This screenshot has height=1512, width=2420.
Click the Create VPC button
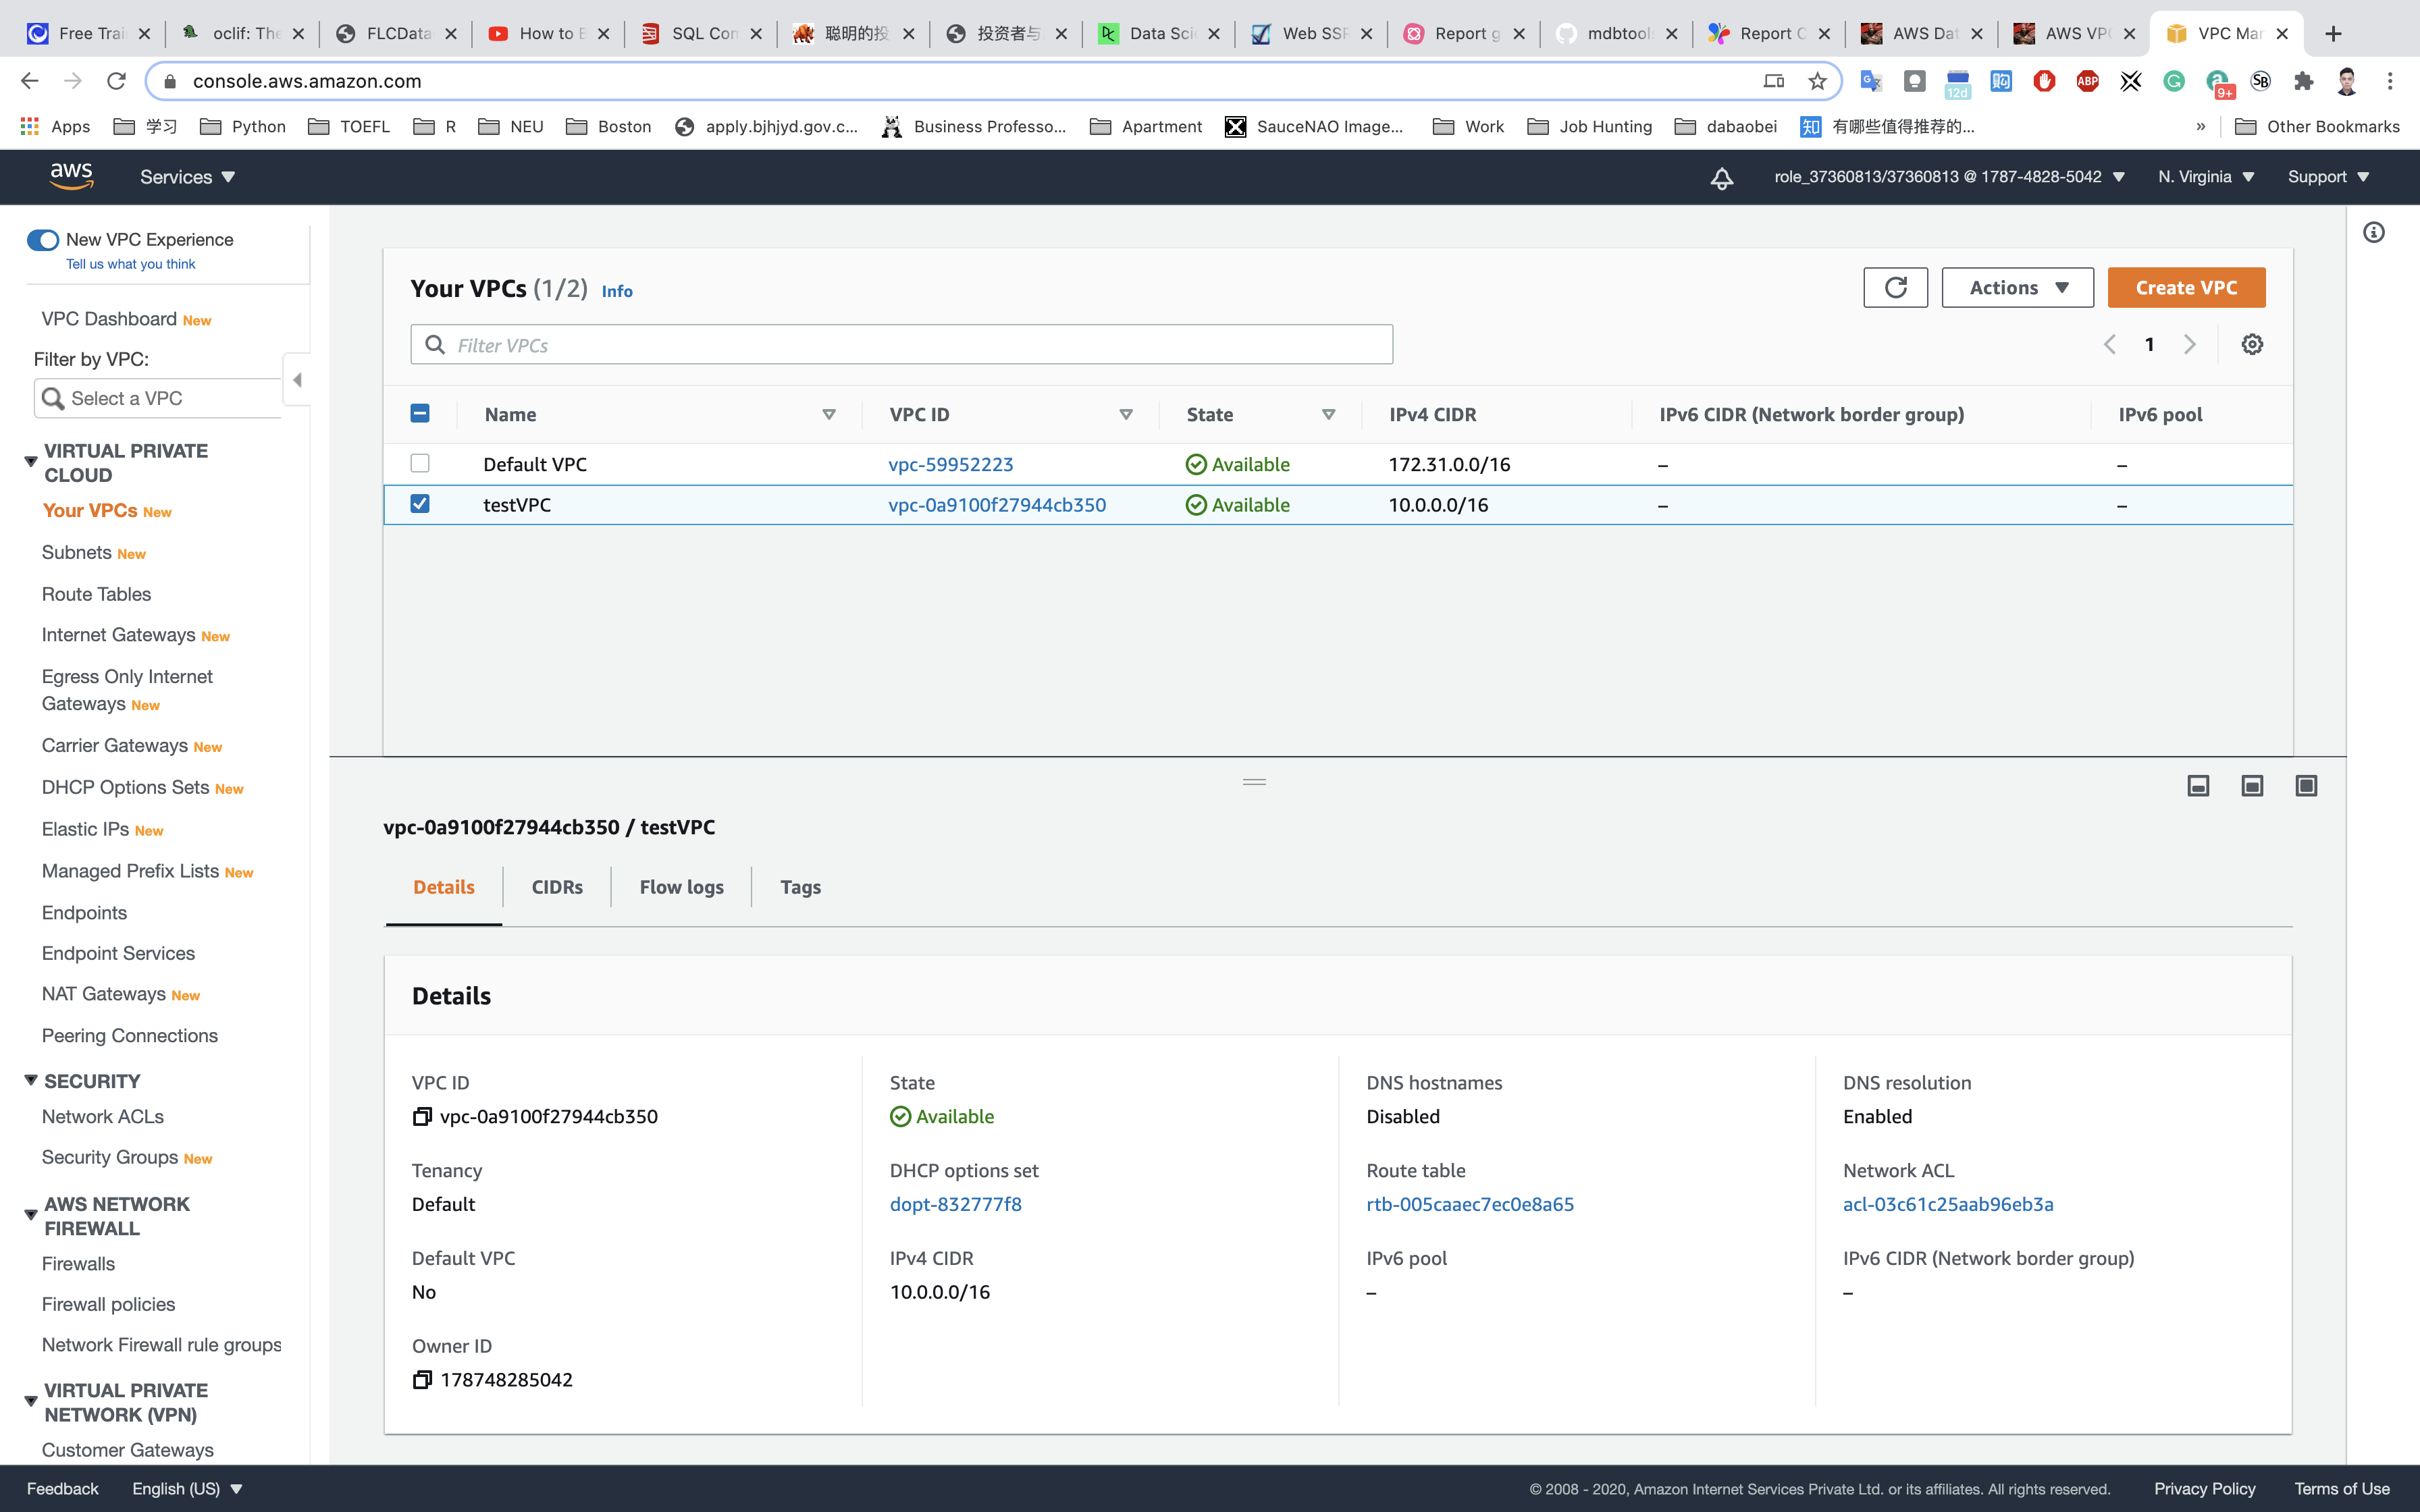(x=2185, y=288)
